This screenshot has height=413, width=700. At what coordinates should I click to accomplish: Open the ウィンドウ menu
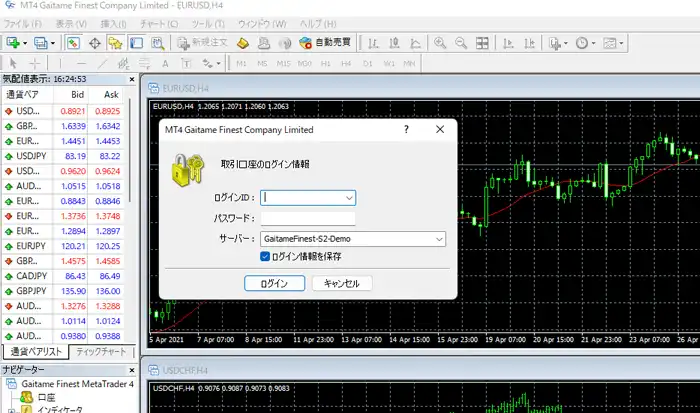(262, 24)
